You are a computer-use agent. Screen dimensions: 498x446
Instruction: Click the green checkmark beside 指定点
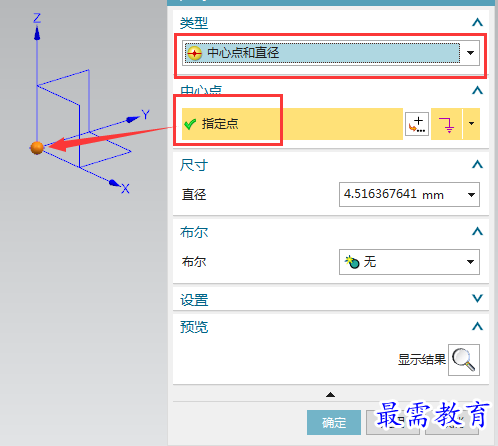pyautogui.click(x=190, y=124)
